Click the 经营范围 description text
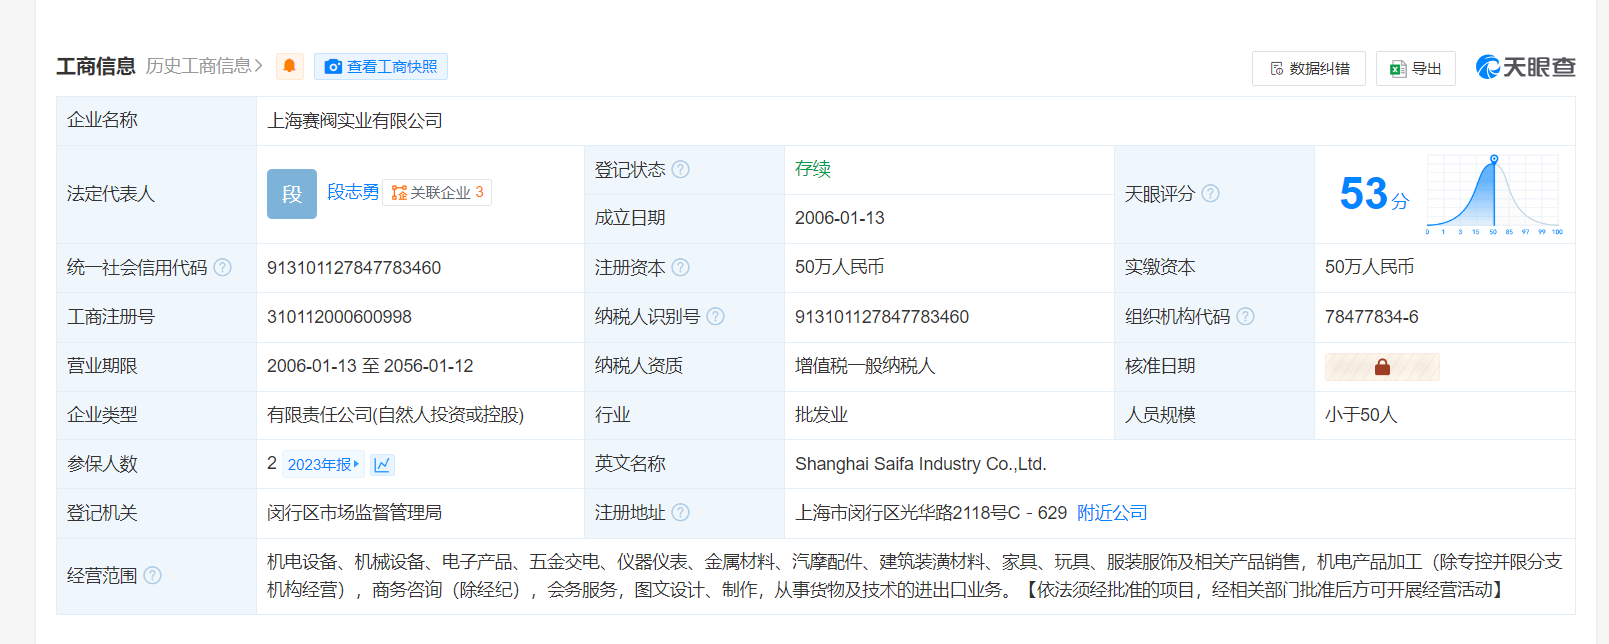 click(914, 576)
